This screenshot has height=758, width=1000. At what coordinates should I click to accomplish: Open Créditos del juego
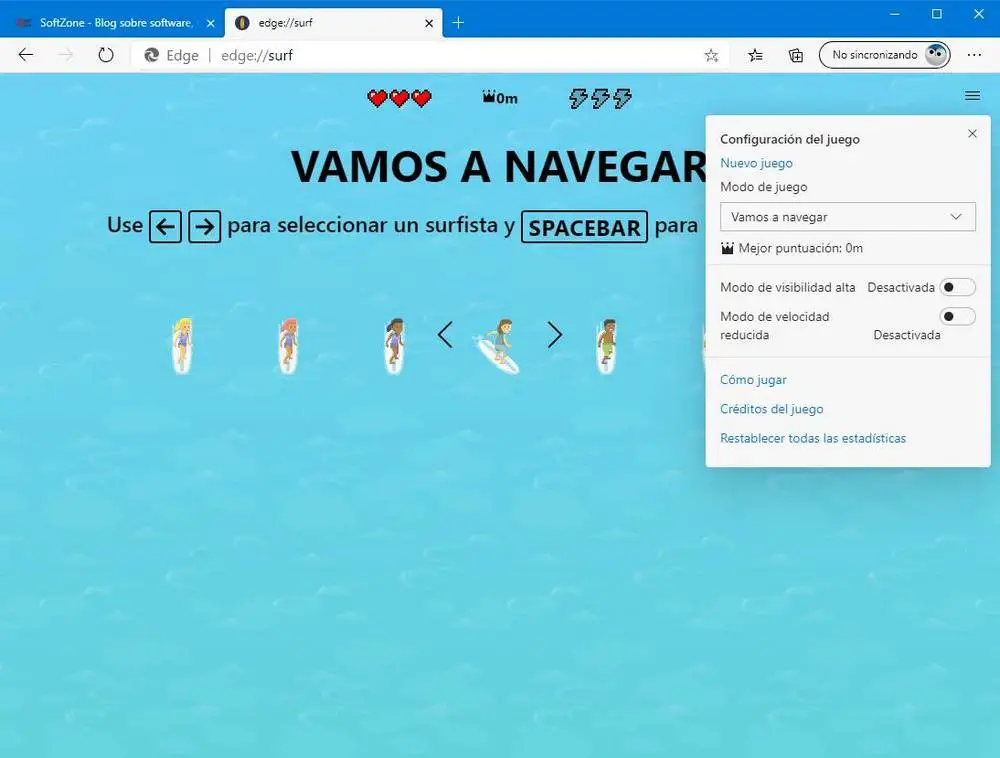pos(772,409)
